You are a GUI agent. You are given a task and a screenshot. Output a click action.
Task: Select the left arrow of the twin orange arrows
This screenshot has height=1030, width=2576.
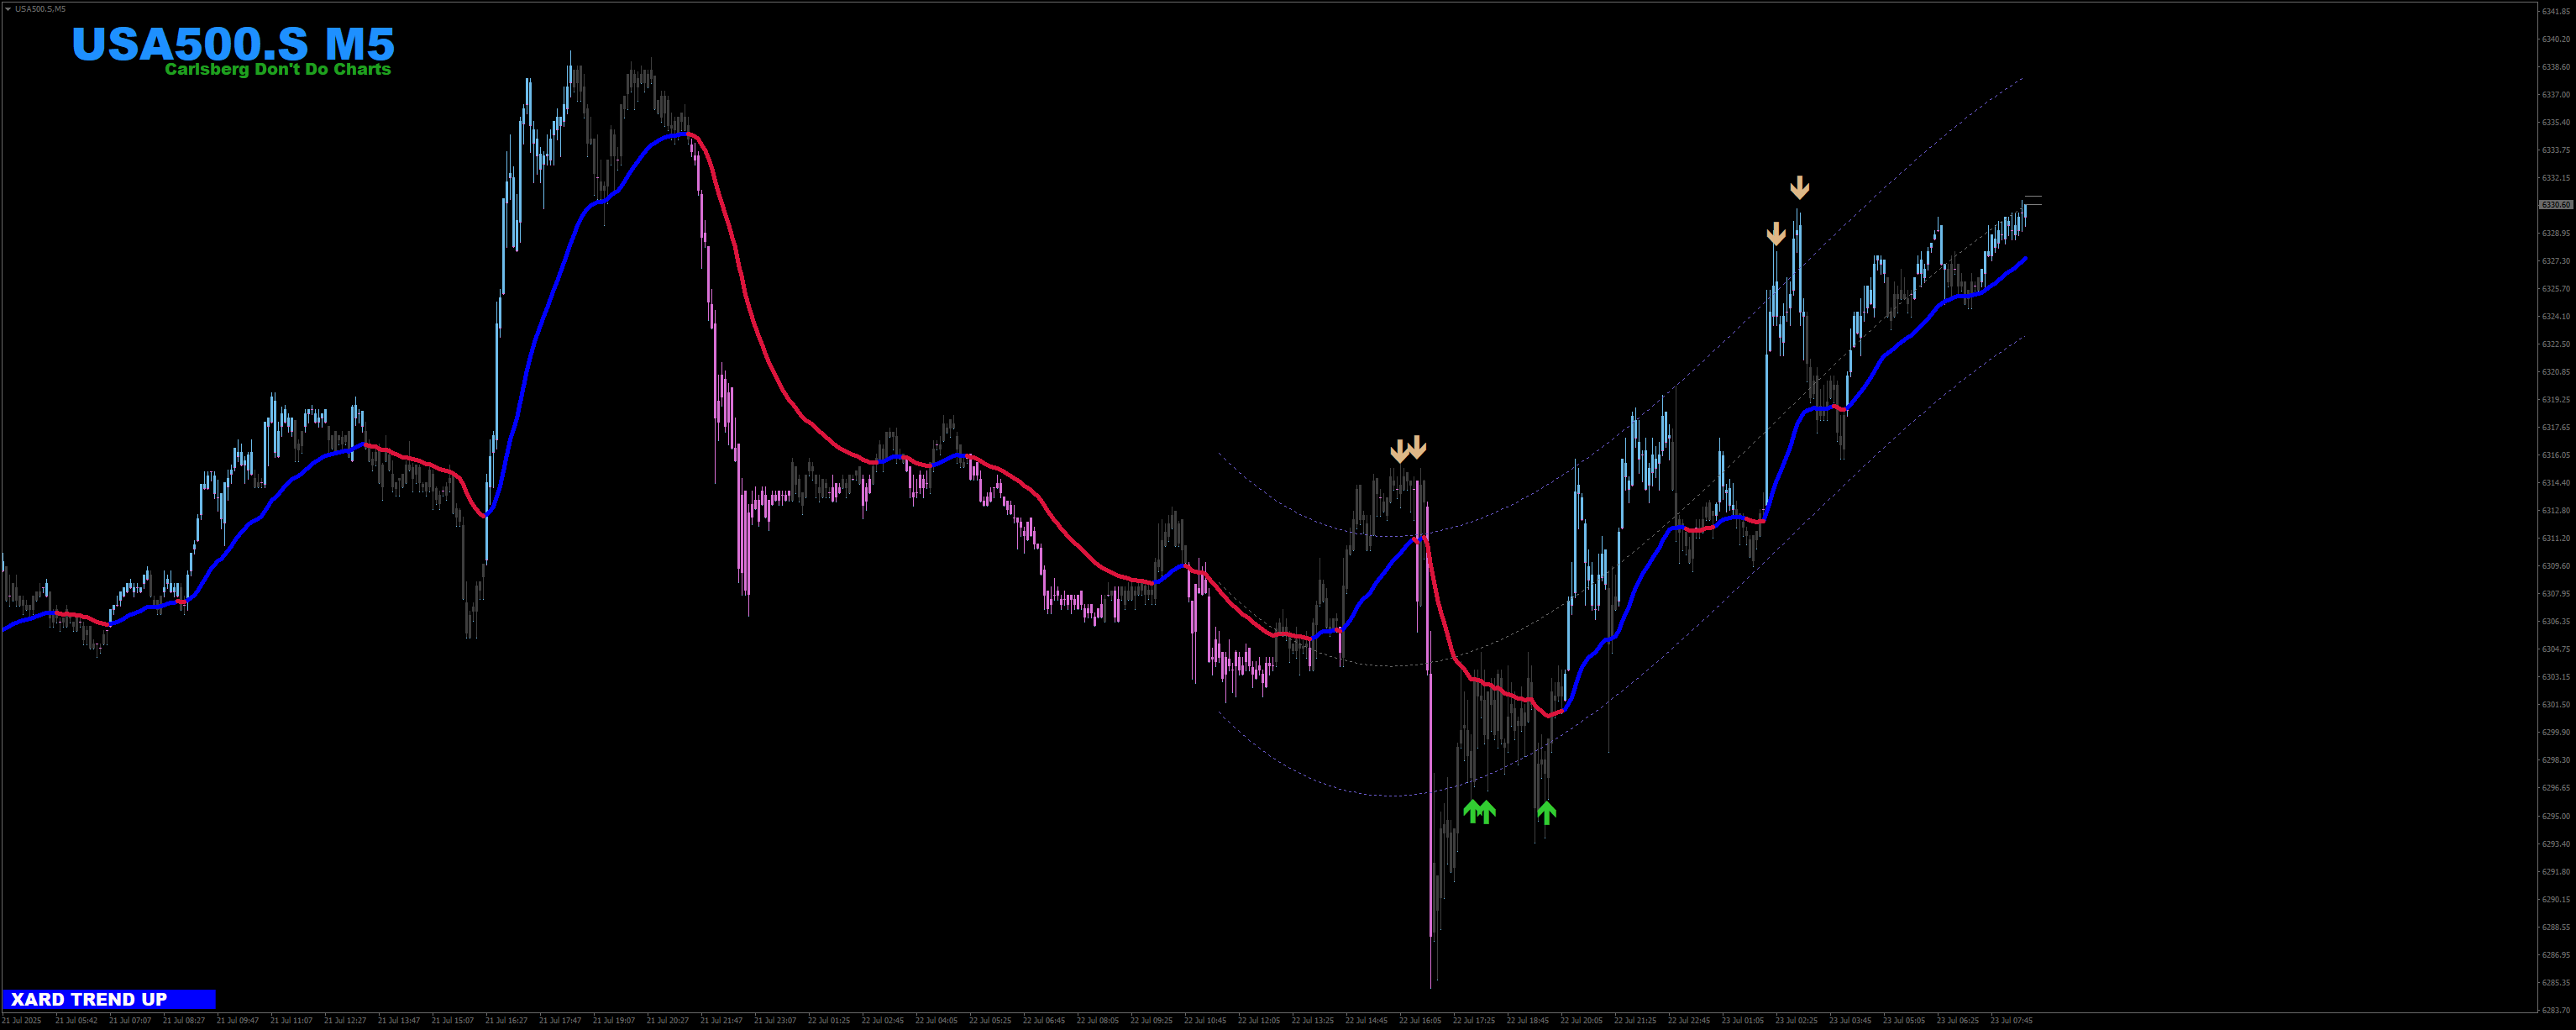point(1400,450)
